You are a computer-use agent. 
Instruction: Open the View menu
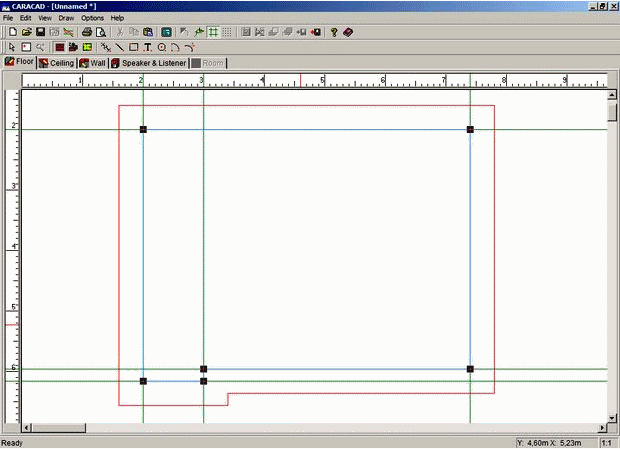[x=45, y=18]
